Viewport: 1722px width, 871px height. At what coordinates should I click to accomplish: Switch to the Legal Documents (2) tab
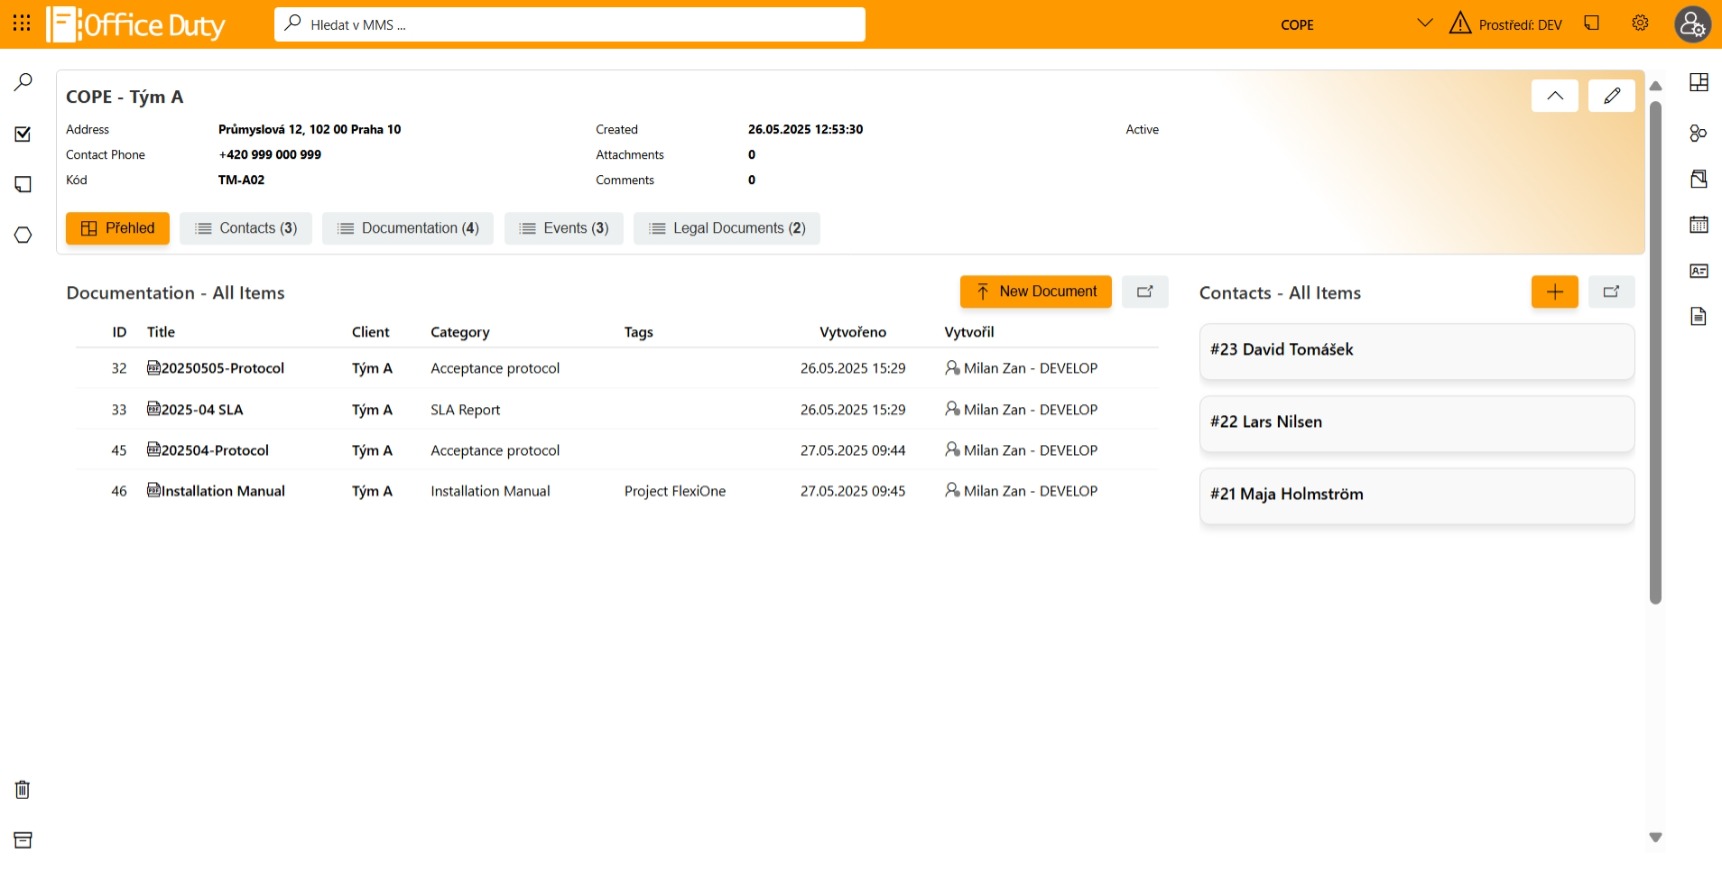[x=727, y=228]
